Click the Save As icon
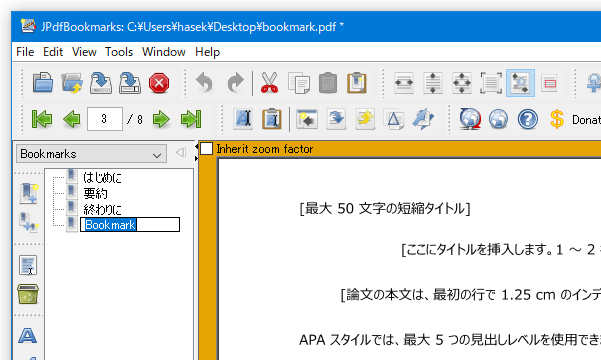The image size is (601, 360). click(130, 83)
